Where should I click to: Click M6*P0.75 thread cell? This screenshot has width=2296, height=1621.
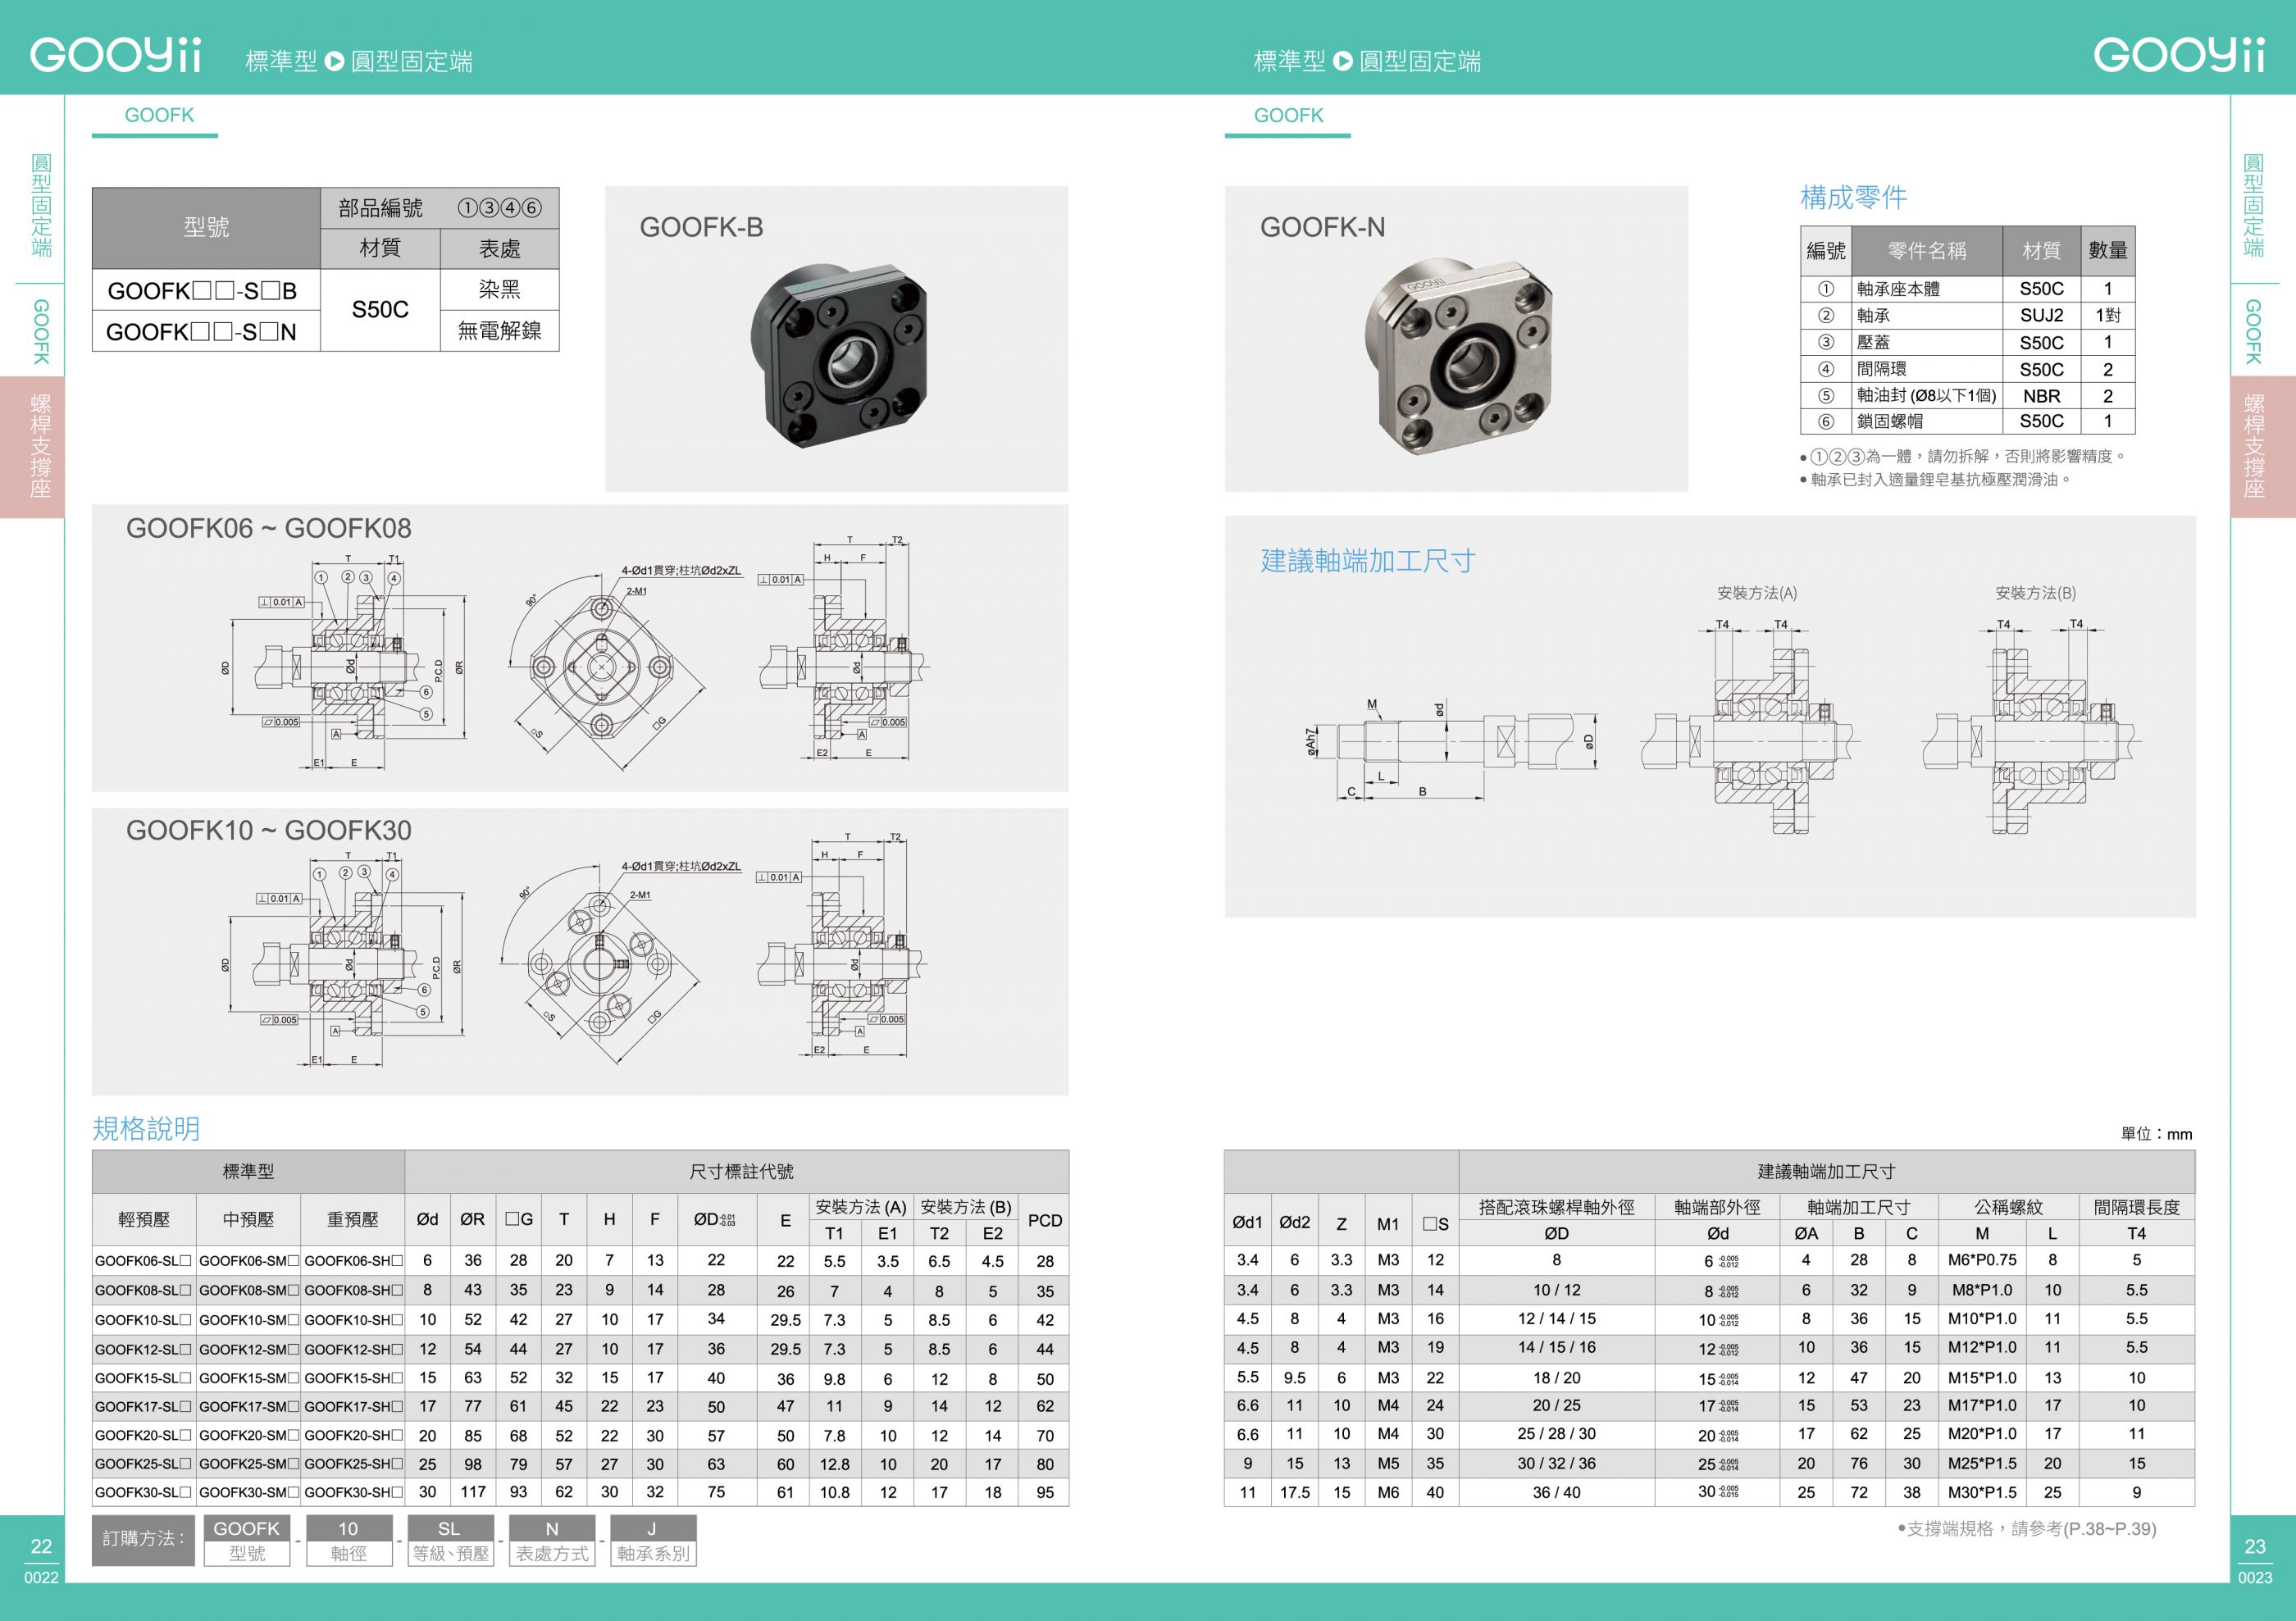(x=1982, y=1260)
